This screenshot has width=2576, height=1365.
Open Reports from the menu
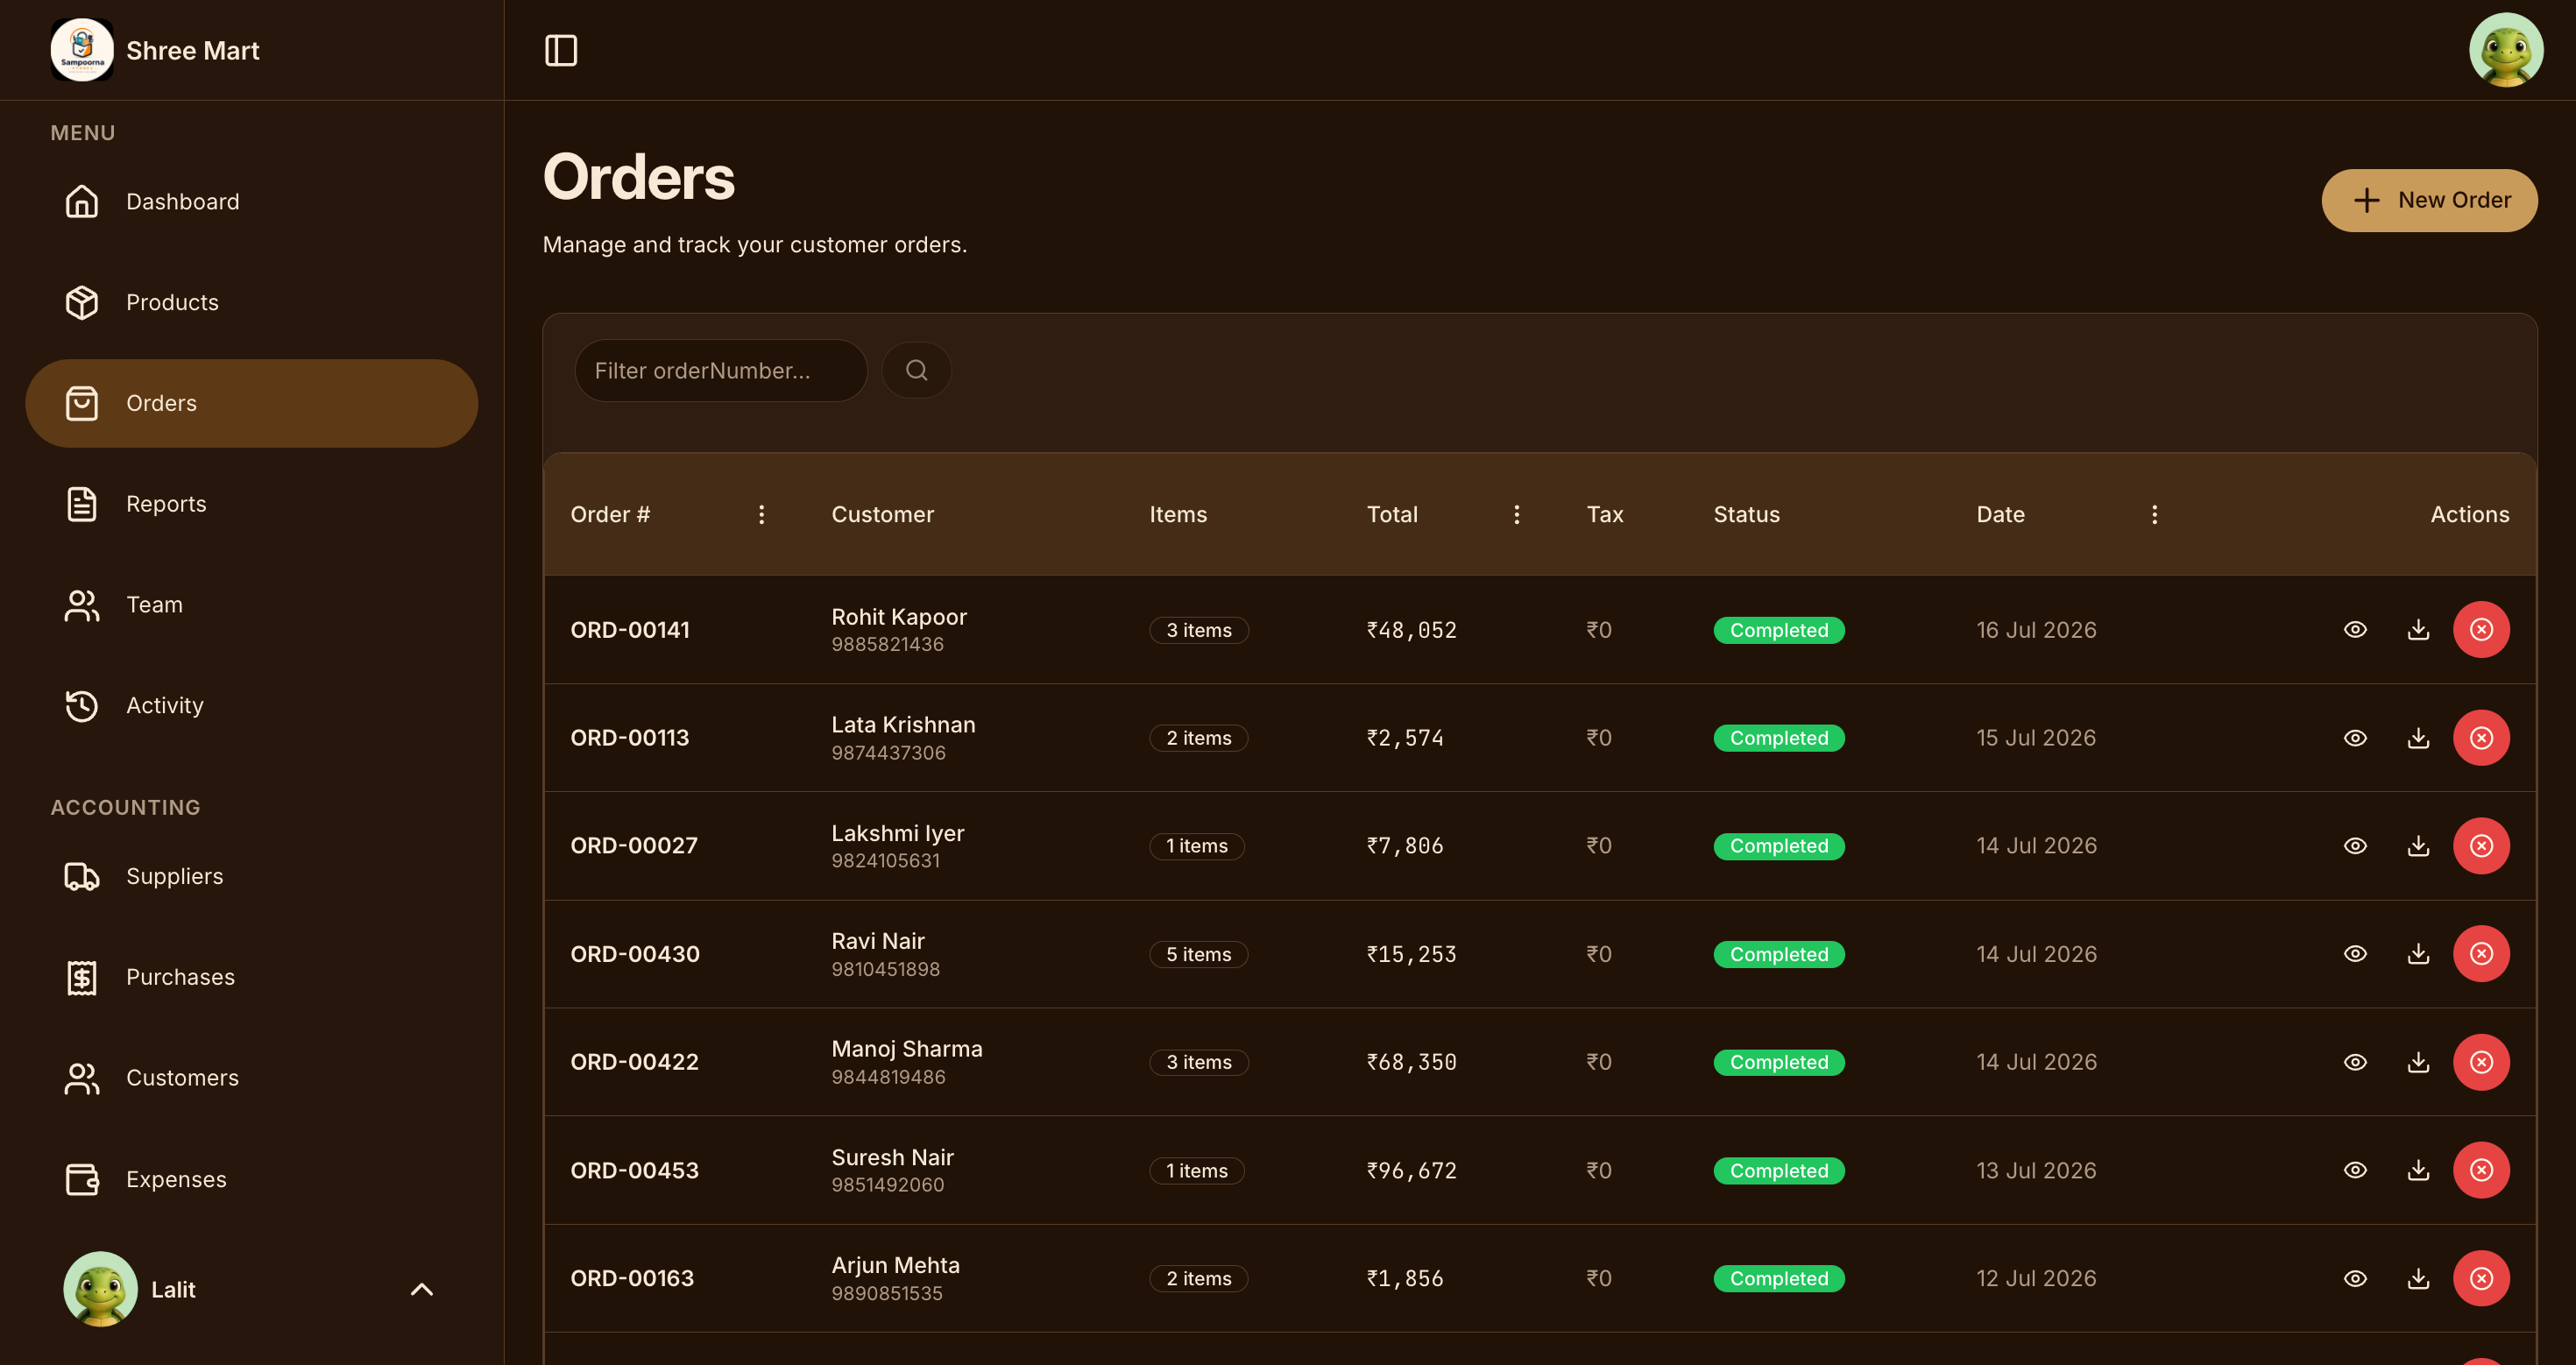pyautogui.click(x=252, y=504)
